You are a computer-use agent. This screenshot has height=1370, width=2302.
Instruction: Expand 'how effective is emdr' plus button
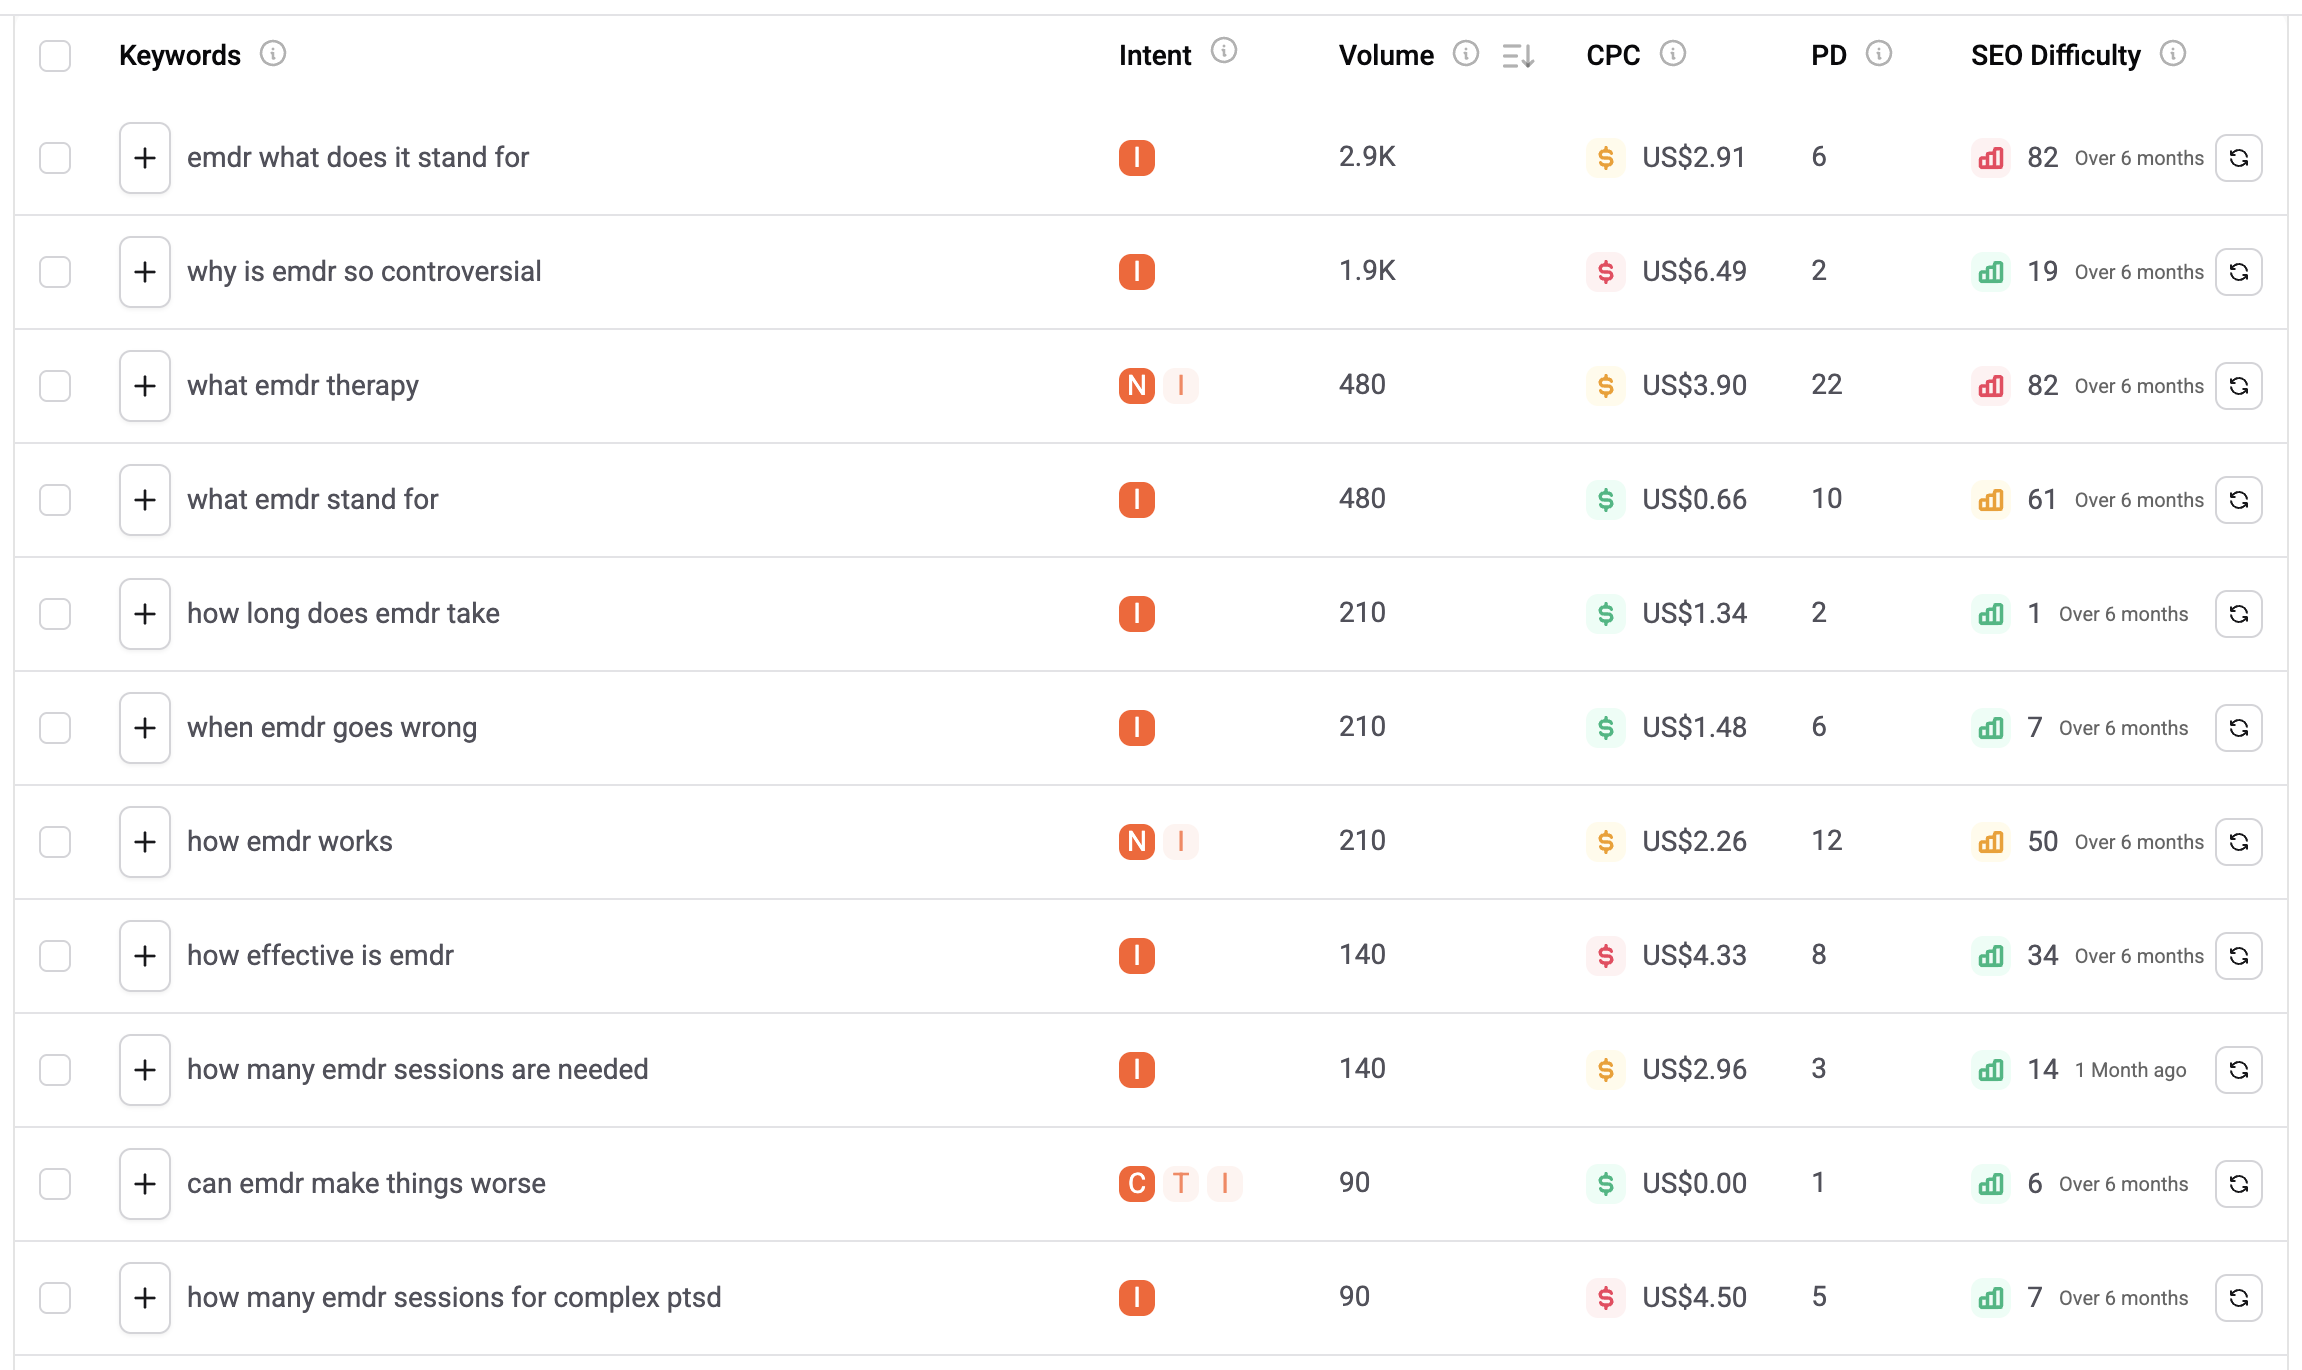click(145, 956)
